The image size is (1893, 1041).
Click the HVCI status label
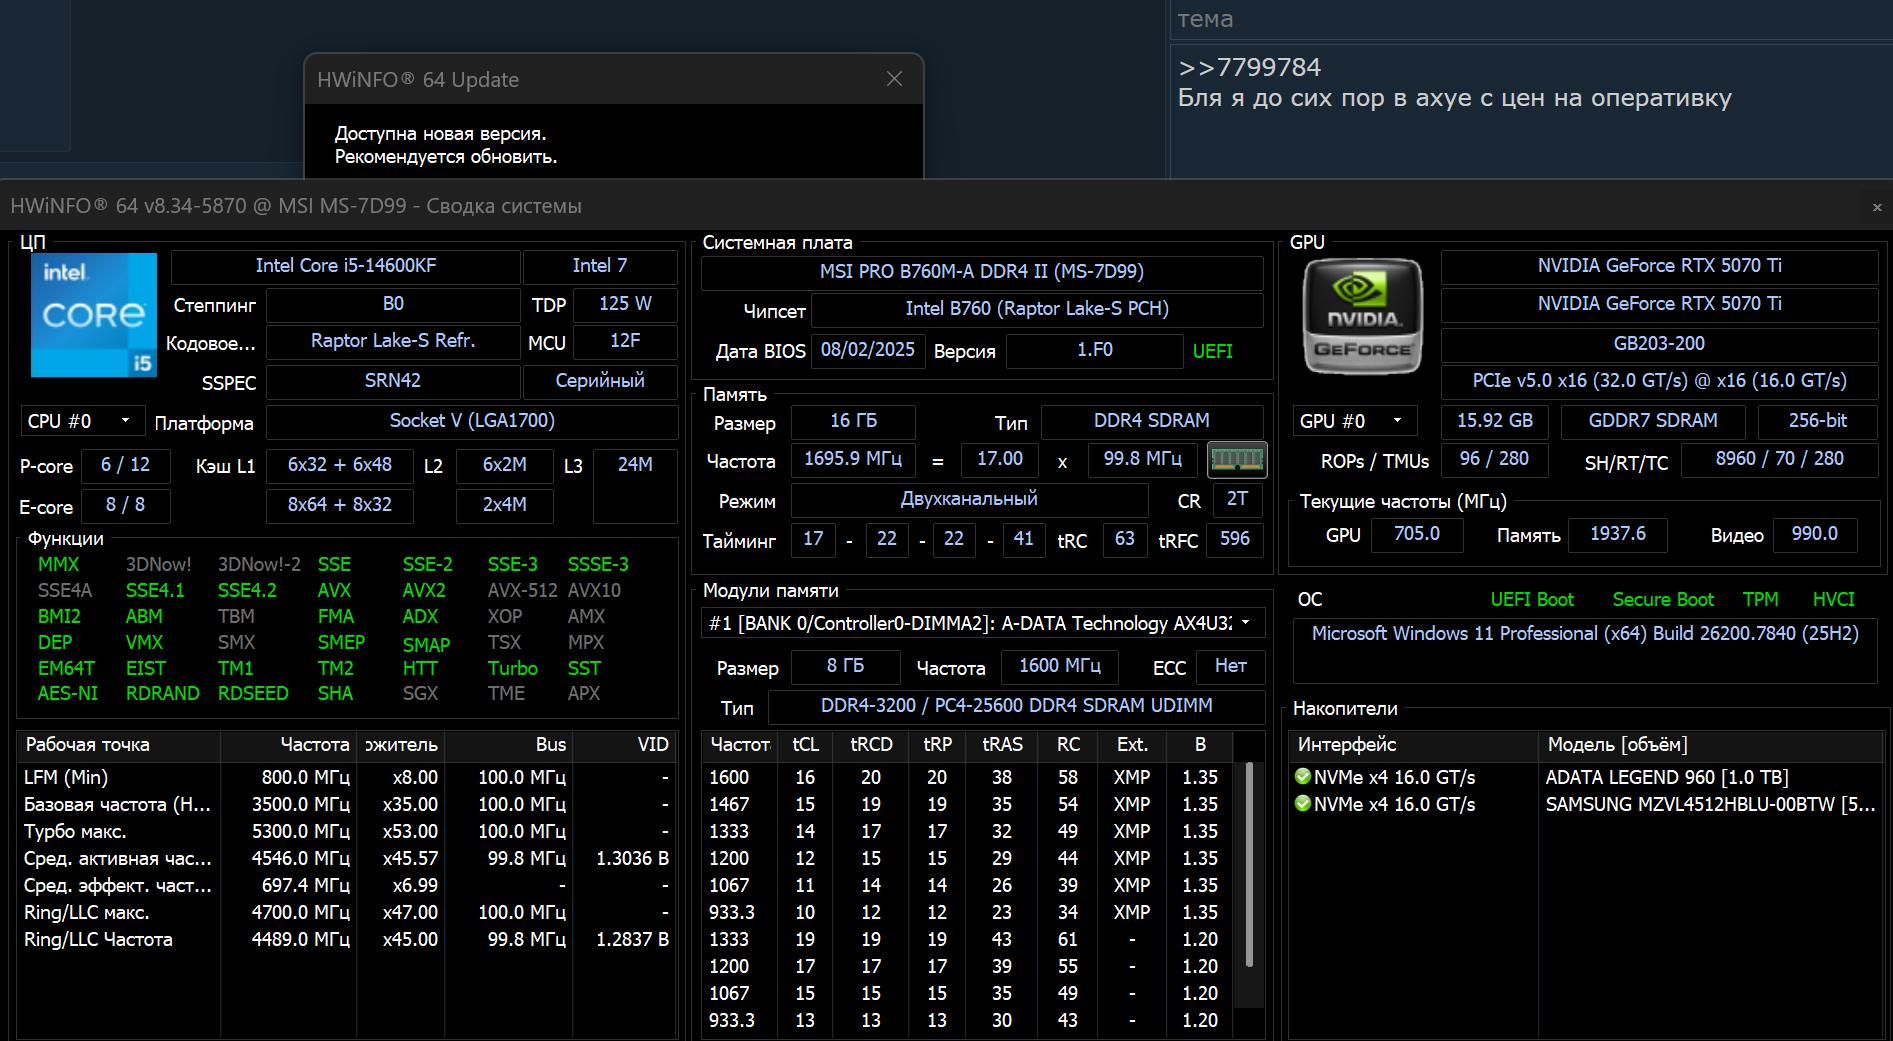tap(1833, 600)
